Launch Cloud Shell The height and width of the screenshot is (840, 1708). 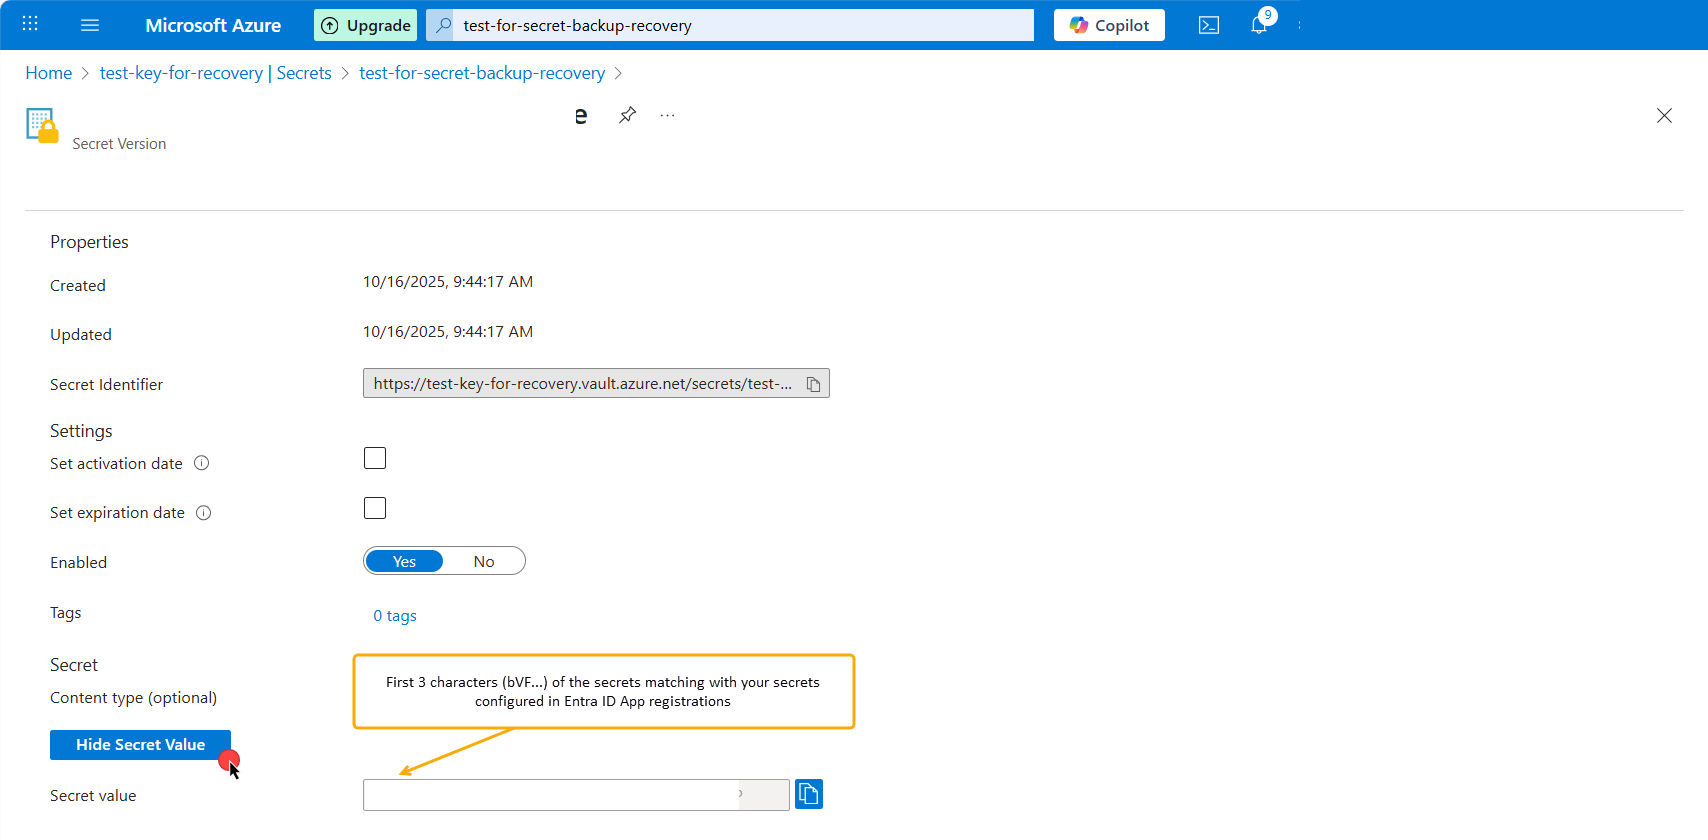[x=1208, y=25]
